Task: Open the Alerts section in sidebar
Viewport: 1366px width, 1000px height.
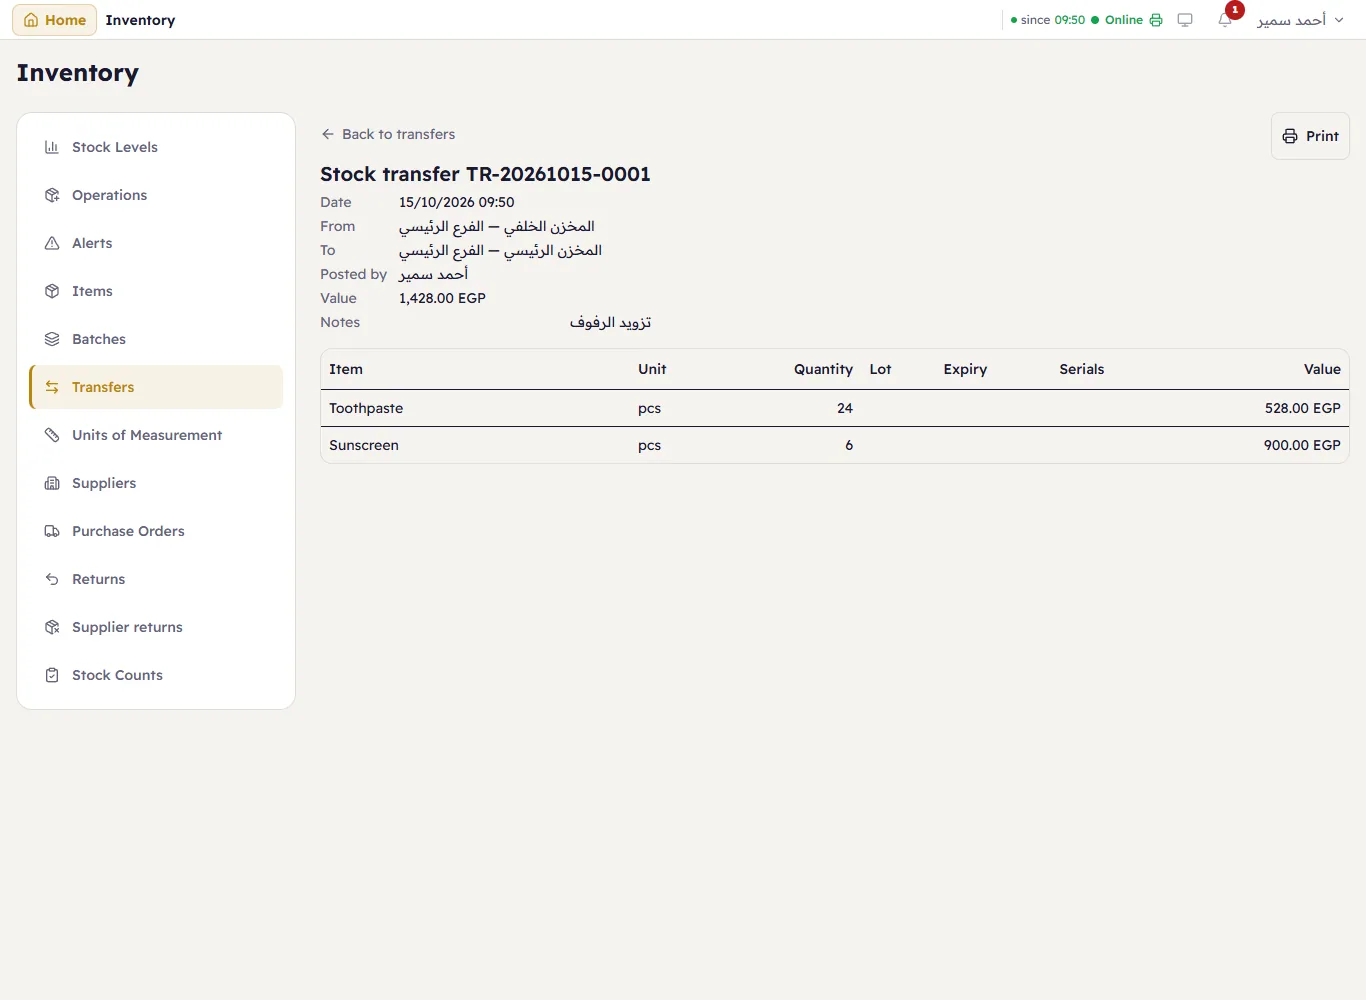Action: pyautogui.click(x=156, y=243)
